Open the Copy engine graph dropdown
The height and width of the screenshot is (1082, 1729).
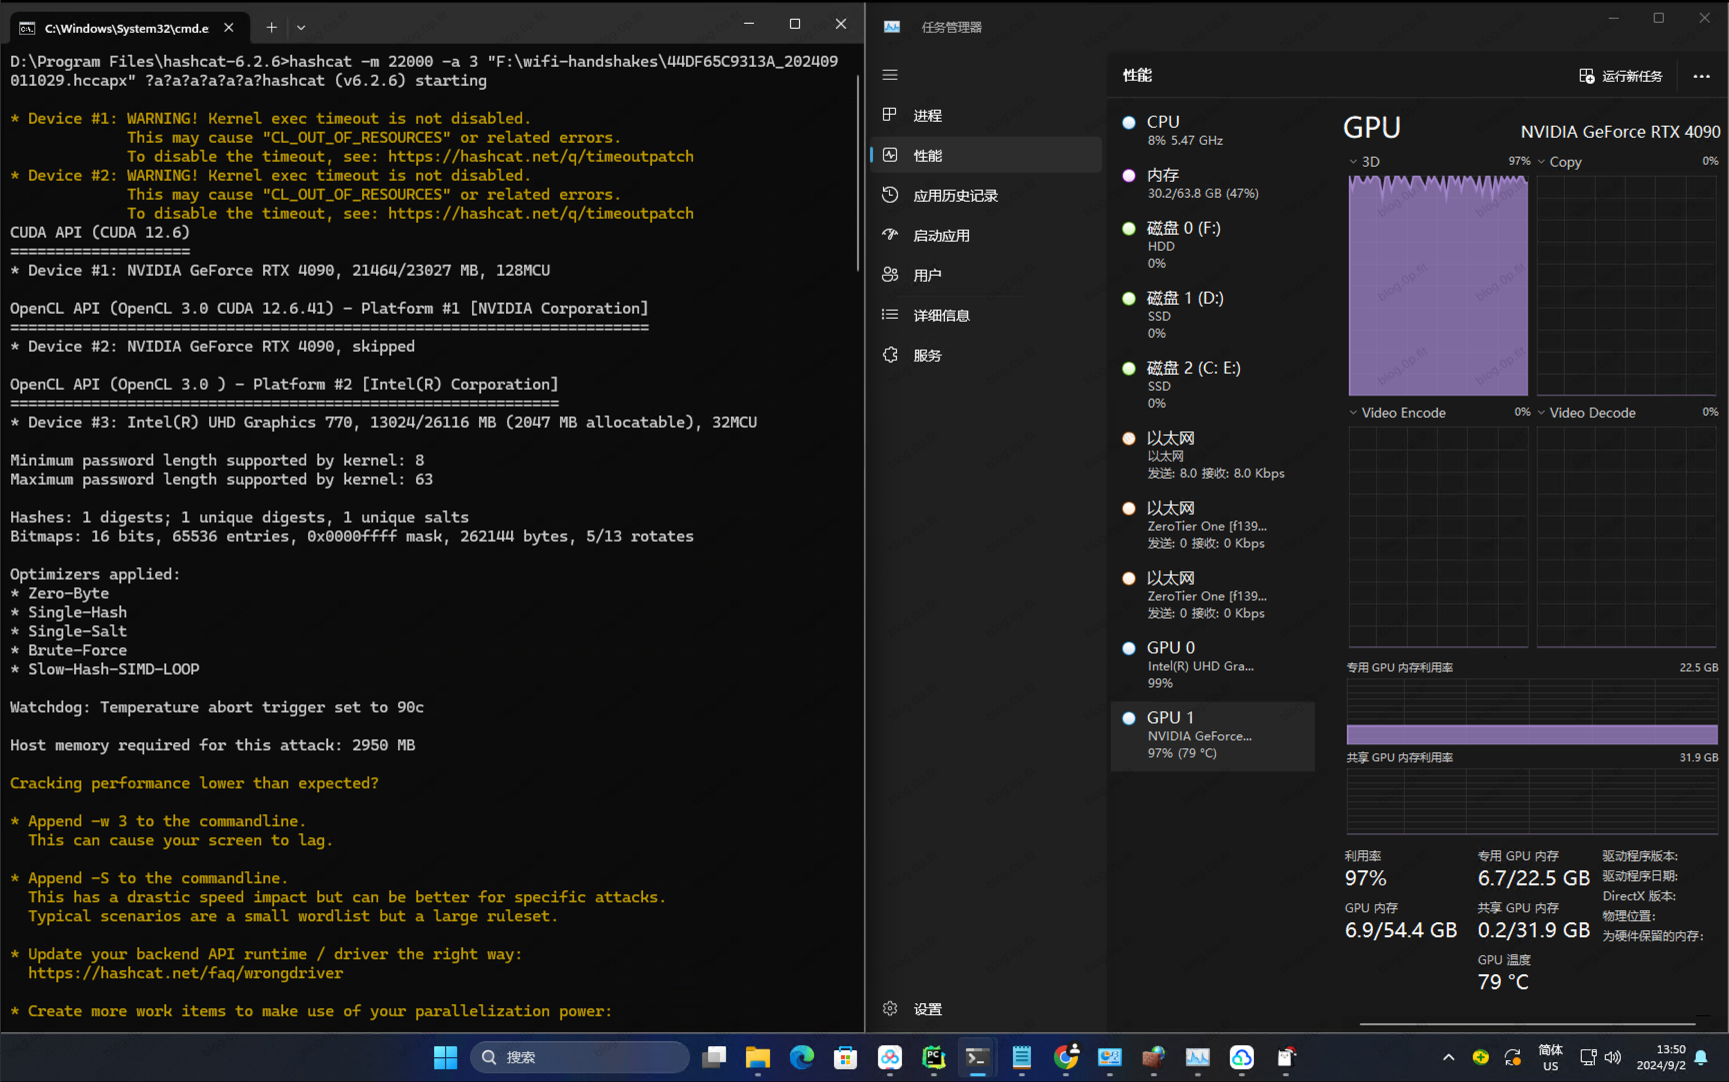tap(1560, 162)
